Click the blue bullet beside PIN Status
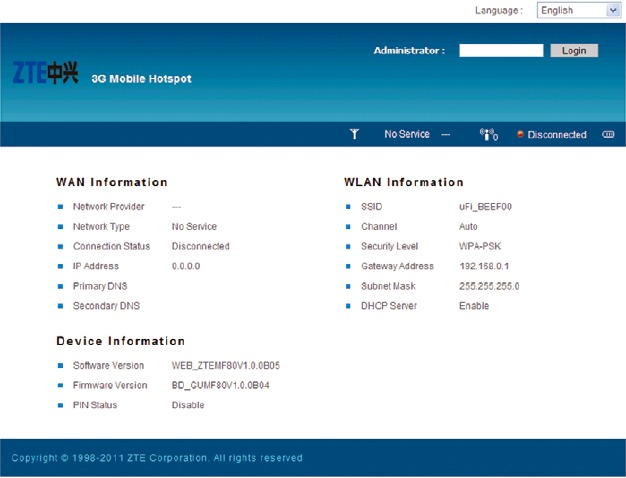626x478 pixels. tap(61, 405)
